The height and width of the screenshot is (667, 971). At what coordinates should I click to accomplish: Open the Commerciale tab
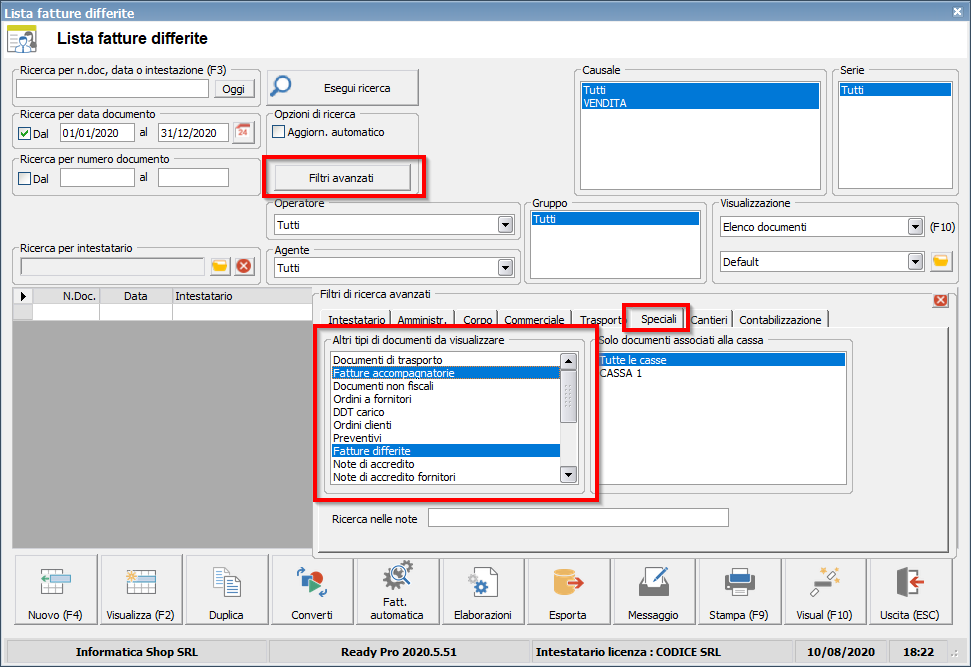534,320
